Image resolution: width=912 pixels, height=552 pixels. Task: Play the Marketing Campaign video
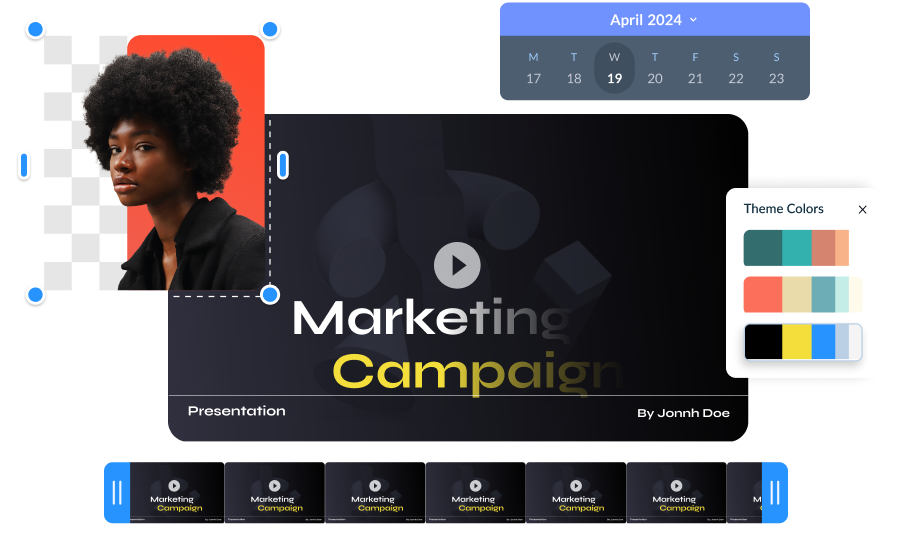click(x=457, y=265)
